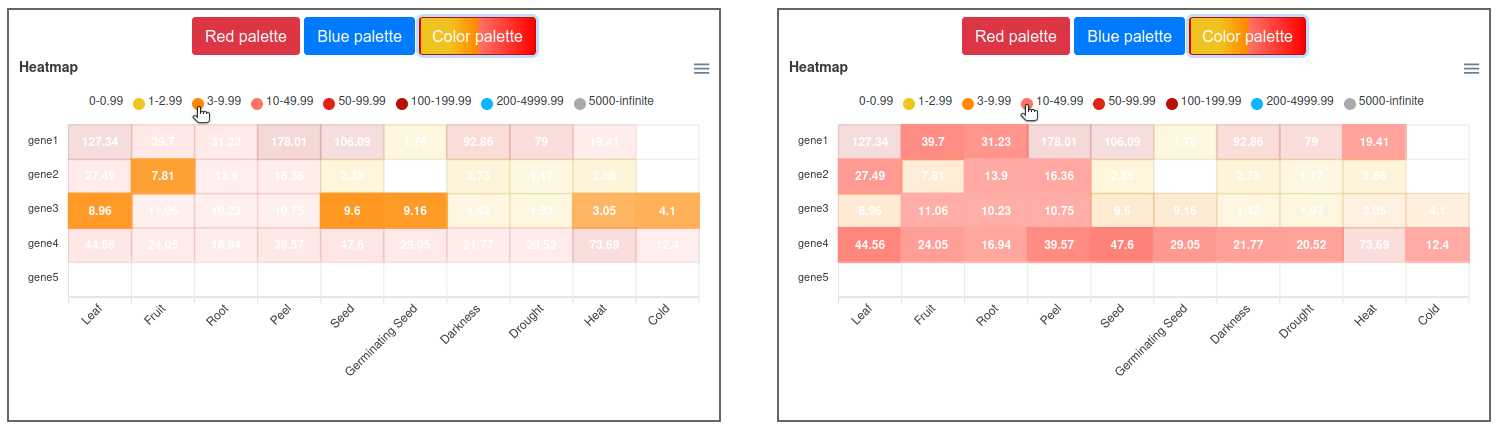The width and height of the screenshot is (1498, 427).
Task: Open the right heatmap's hamburger menu
Action: (x=1471, y=68)
